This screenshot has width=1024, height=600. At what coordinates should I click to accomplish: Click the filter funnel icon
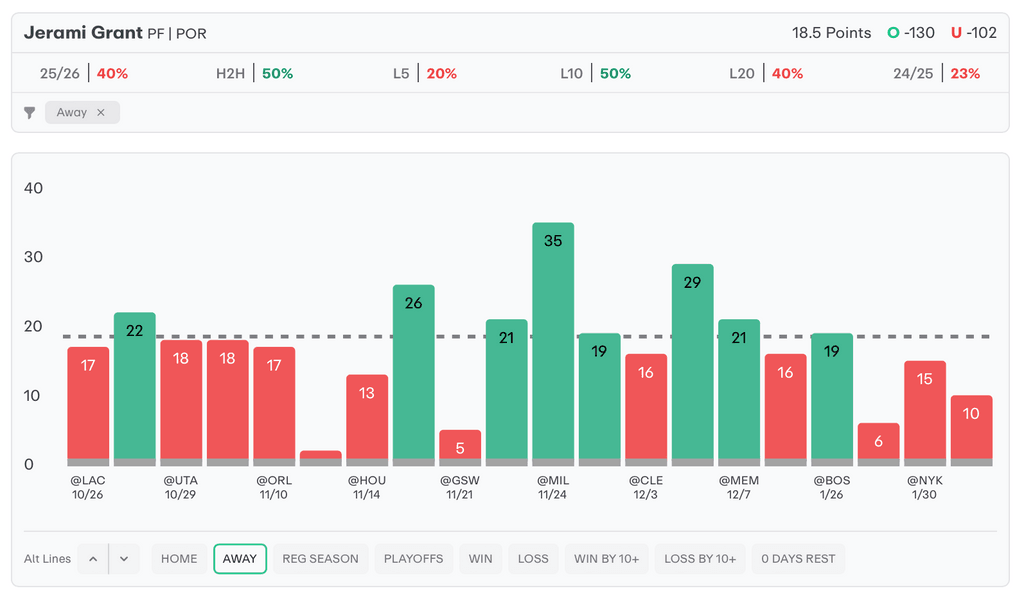30,113
